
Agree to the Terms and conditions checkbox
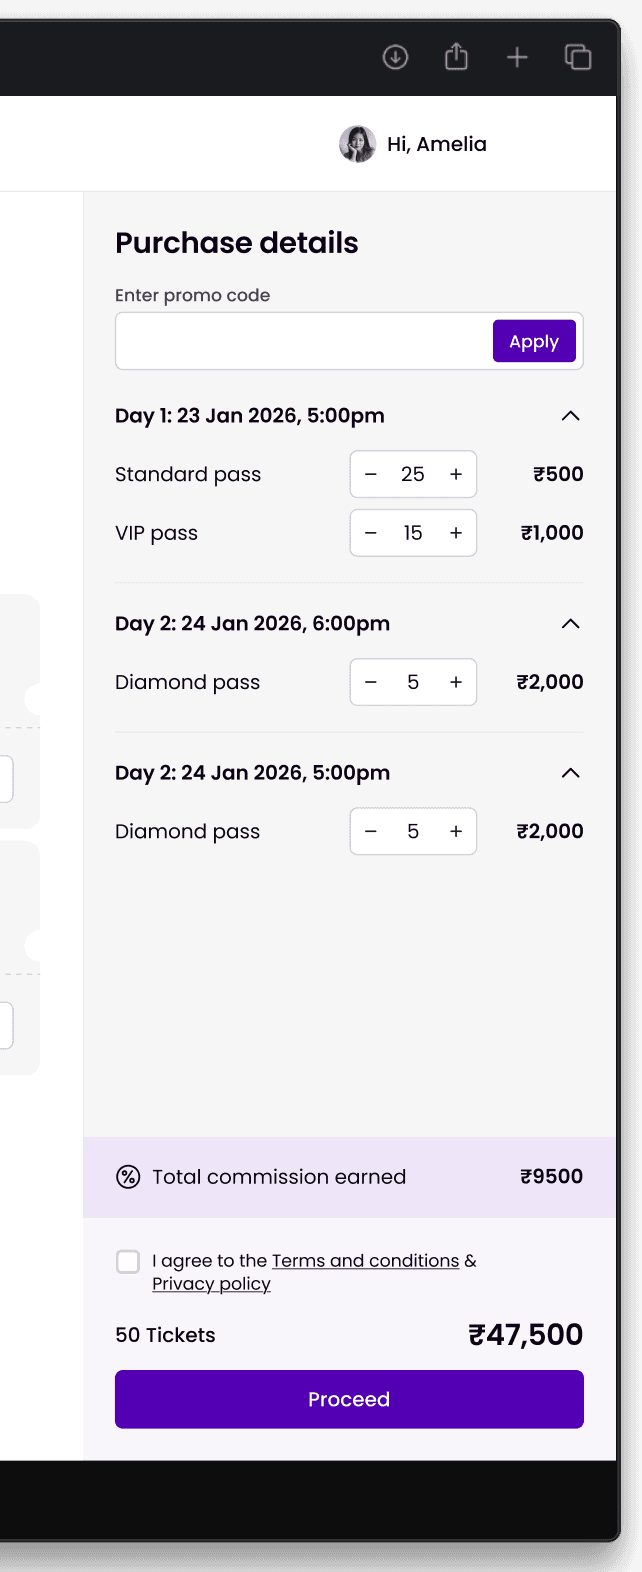click(x=128, y=1261)
